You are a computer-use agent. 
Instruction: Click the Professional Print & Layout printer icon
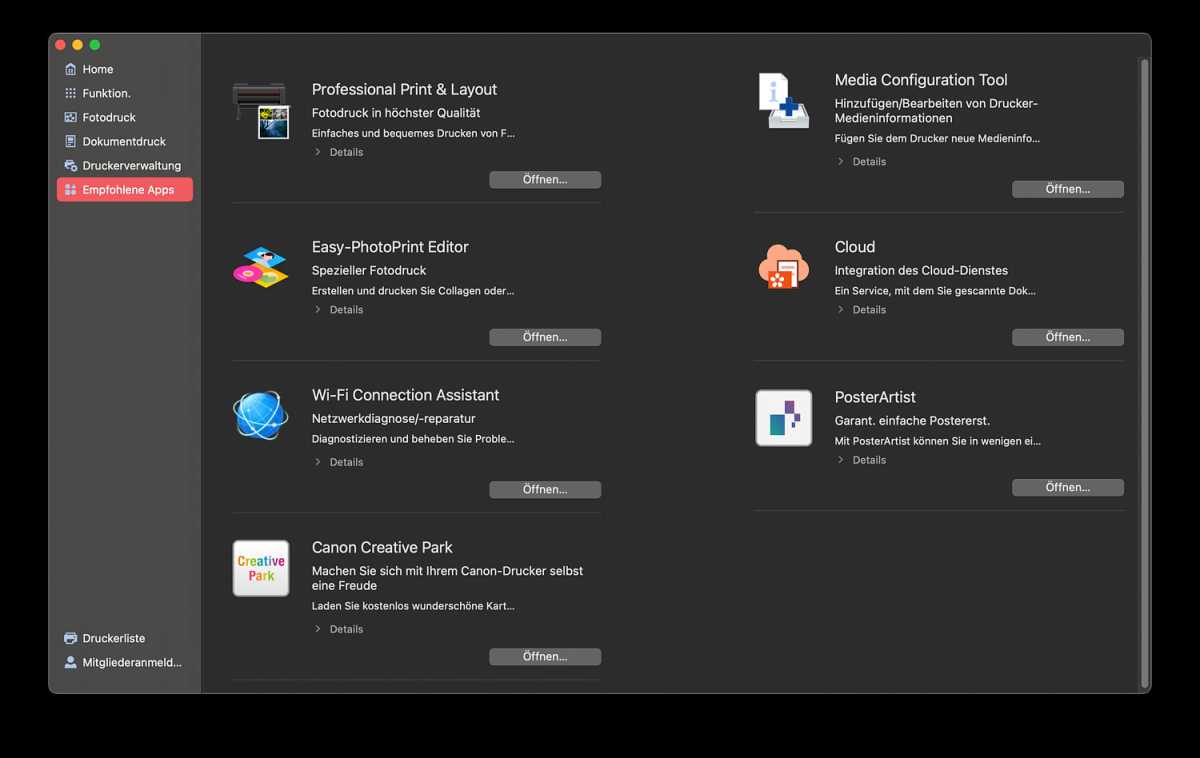(261, 110)
